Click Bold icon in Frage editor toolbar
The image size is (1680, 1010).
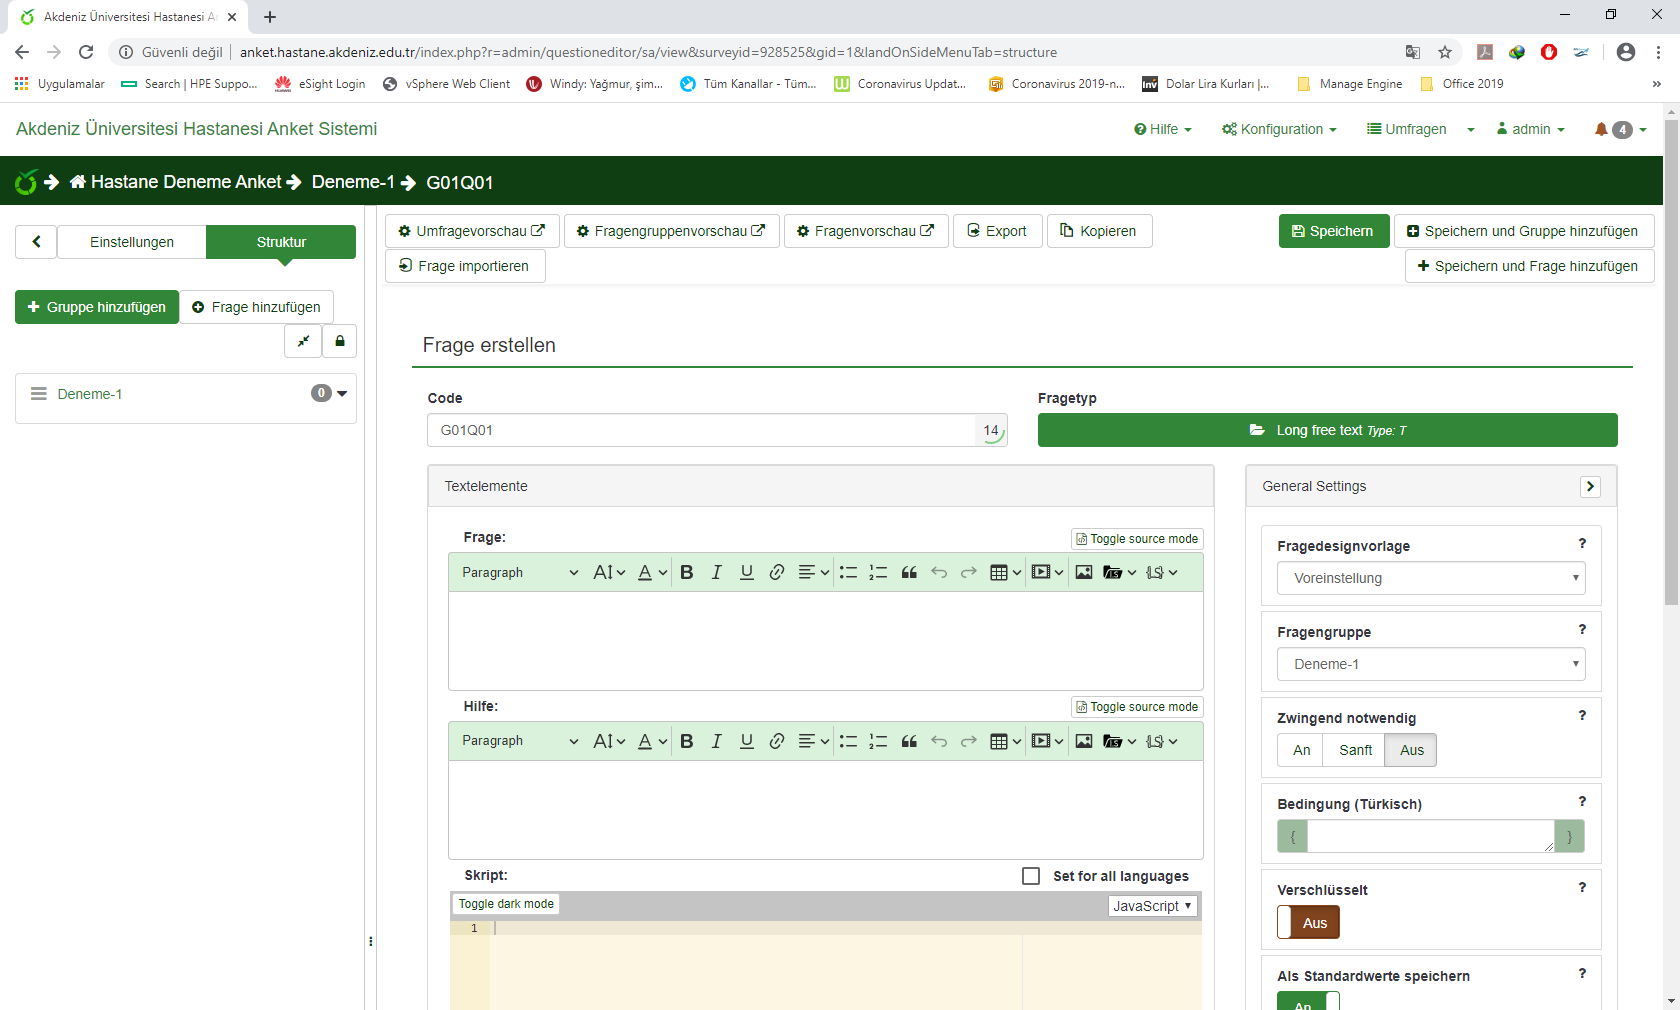[686, 572]
